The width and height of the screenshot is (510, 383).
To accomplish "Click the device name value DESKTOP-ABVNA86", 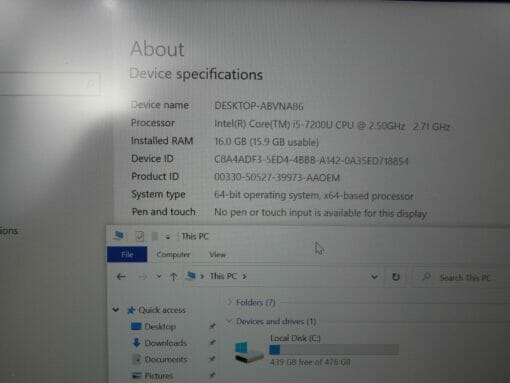I will pos(259,106).
